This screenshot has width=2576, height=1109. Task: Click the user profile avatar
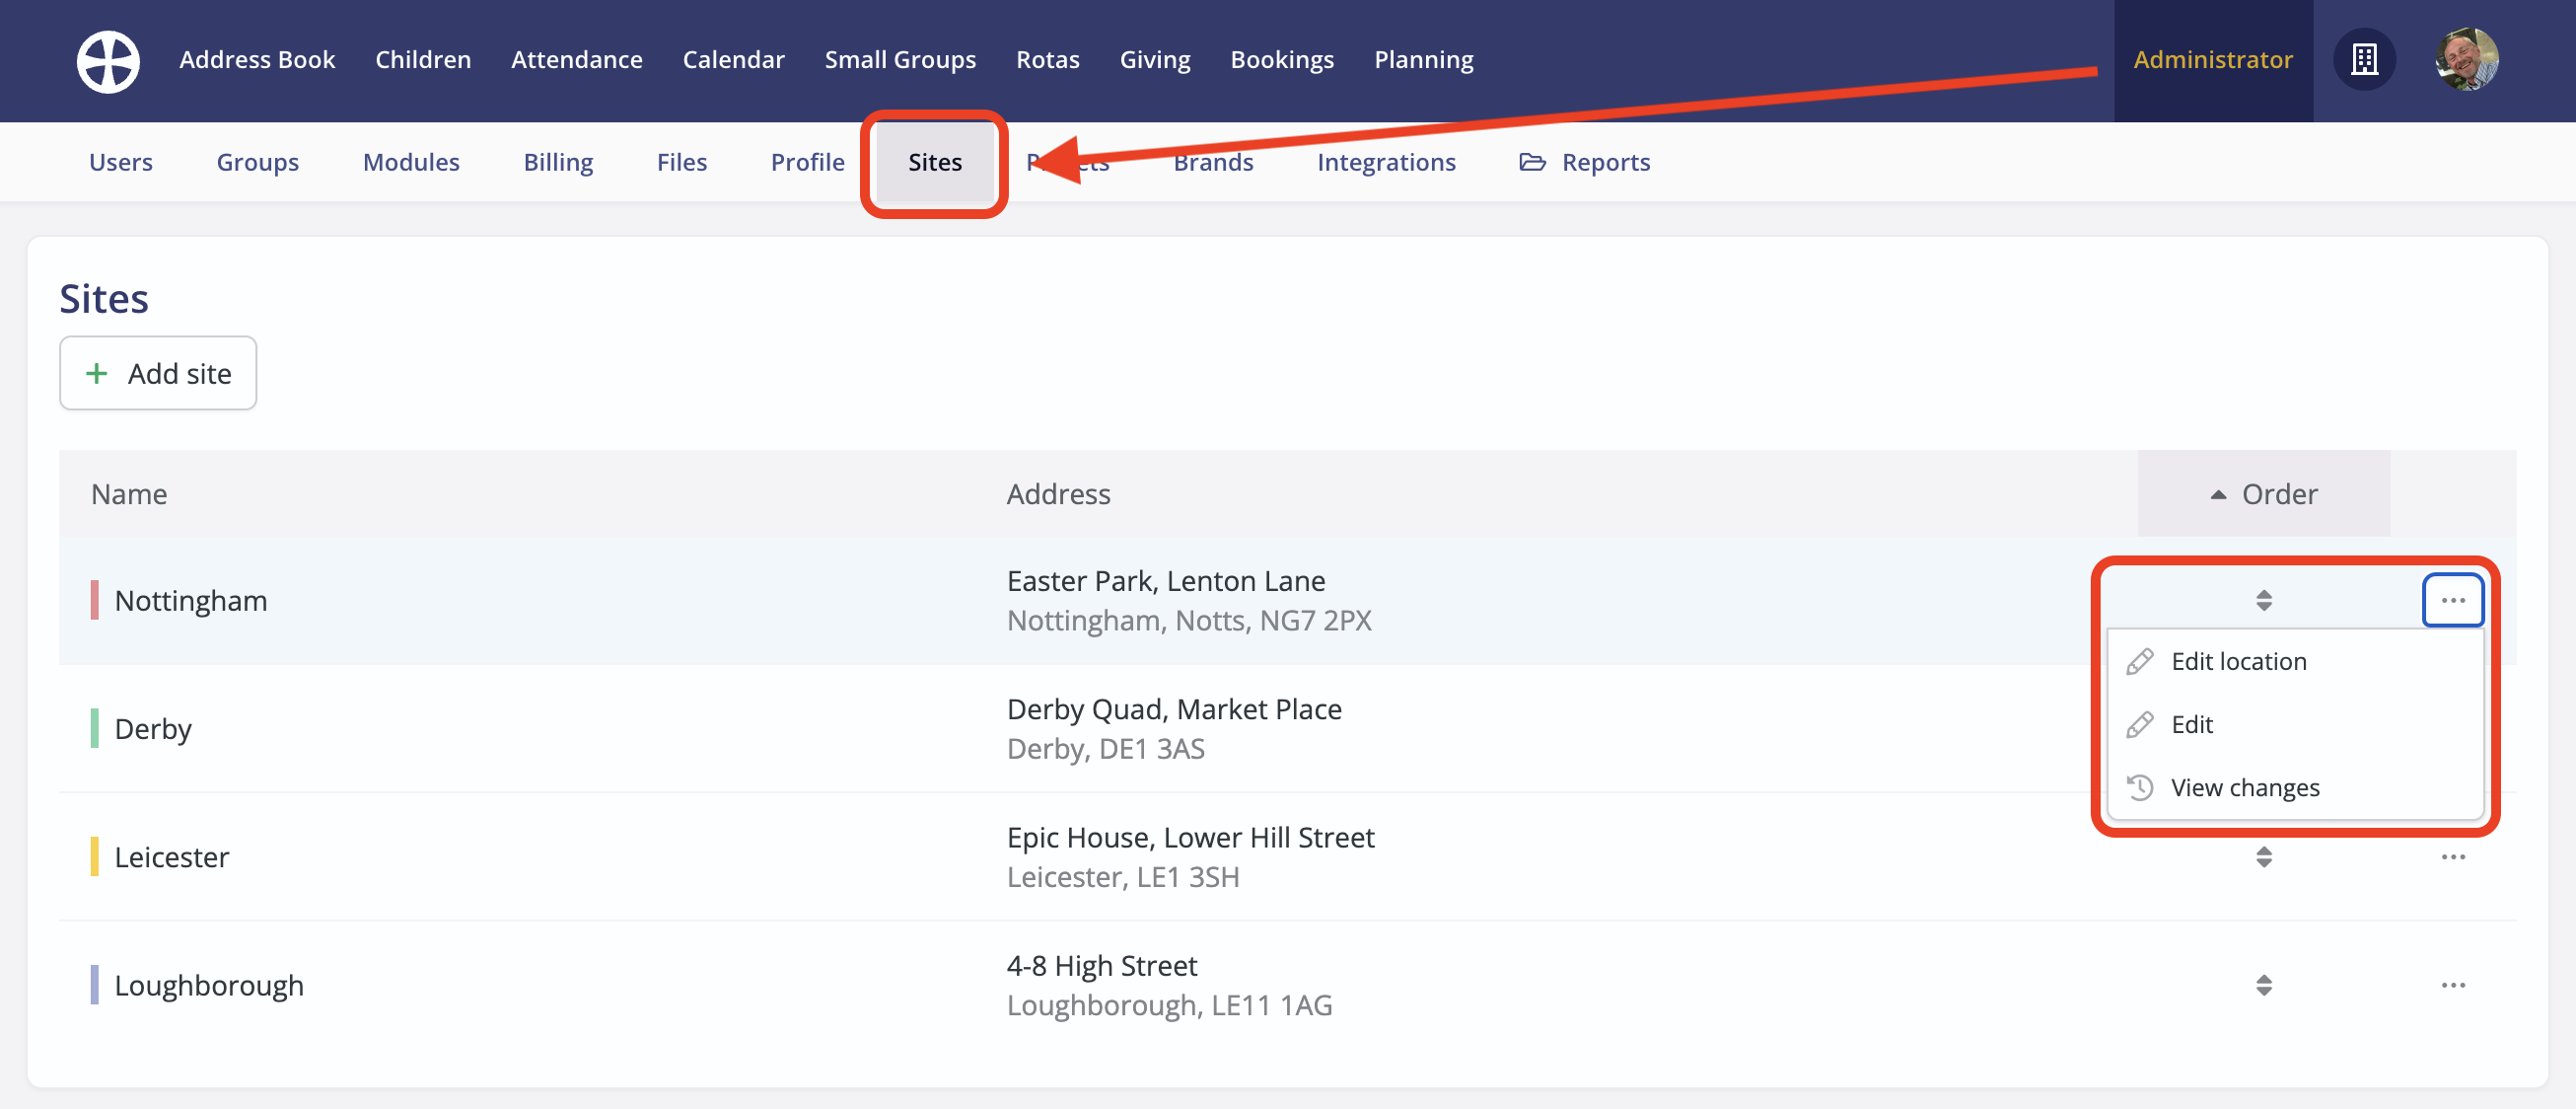(2466, 60)
